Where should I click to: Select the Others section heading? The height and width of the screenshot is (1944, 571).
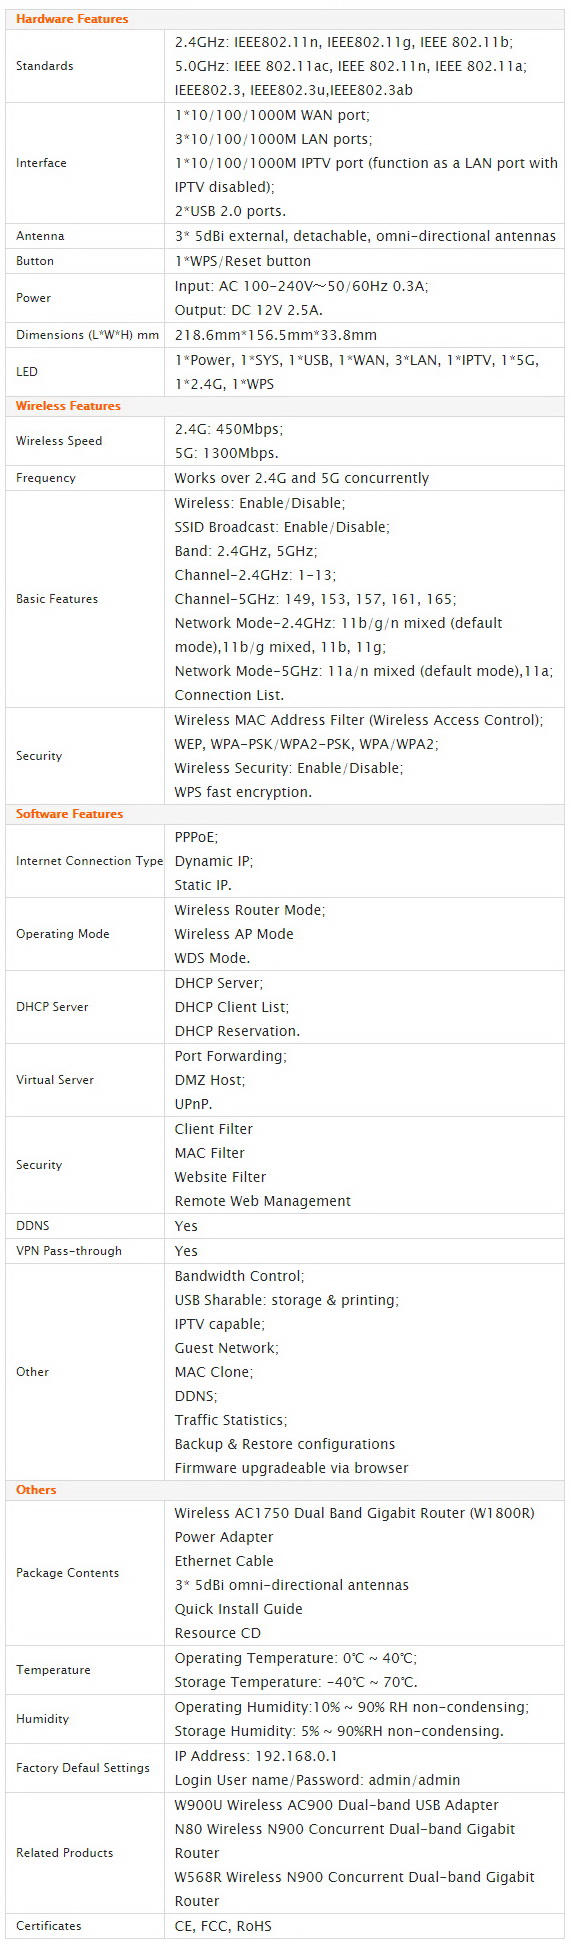[x=36, y=1490]
